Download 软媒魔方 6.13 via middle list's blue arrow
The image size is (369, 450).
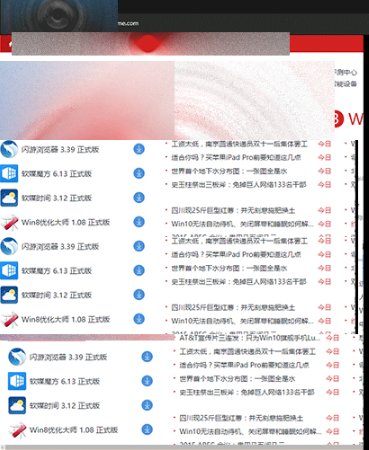[x=139, y=270]
